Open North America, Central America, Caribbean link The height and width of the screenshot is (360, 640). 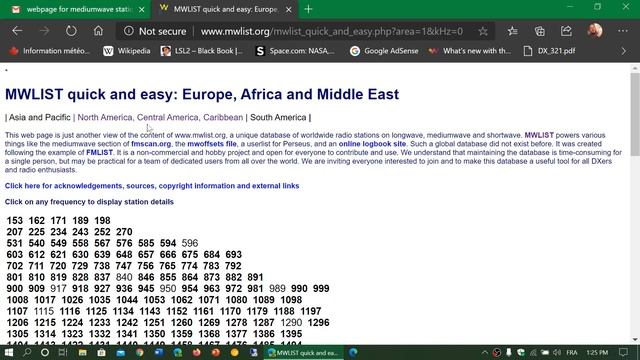[160, 118]
